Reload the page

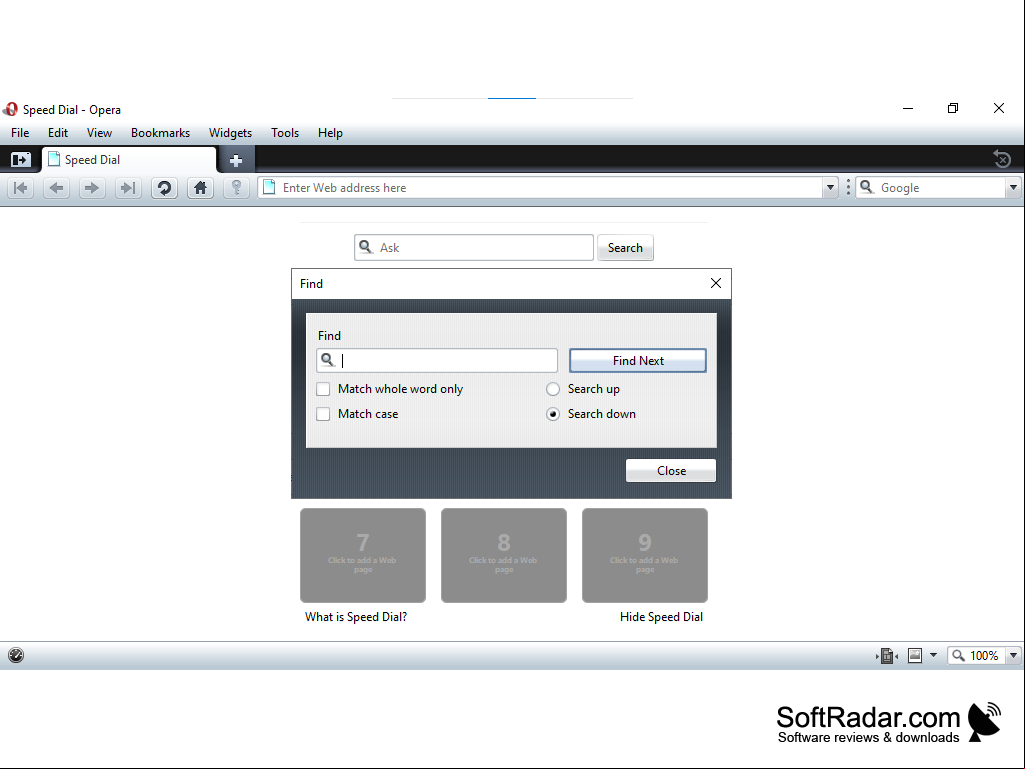coord(164,188)
